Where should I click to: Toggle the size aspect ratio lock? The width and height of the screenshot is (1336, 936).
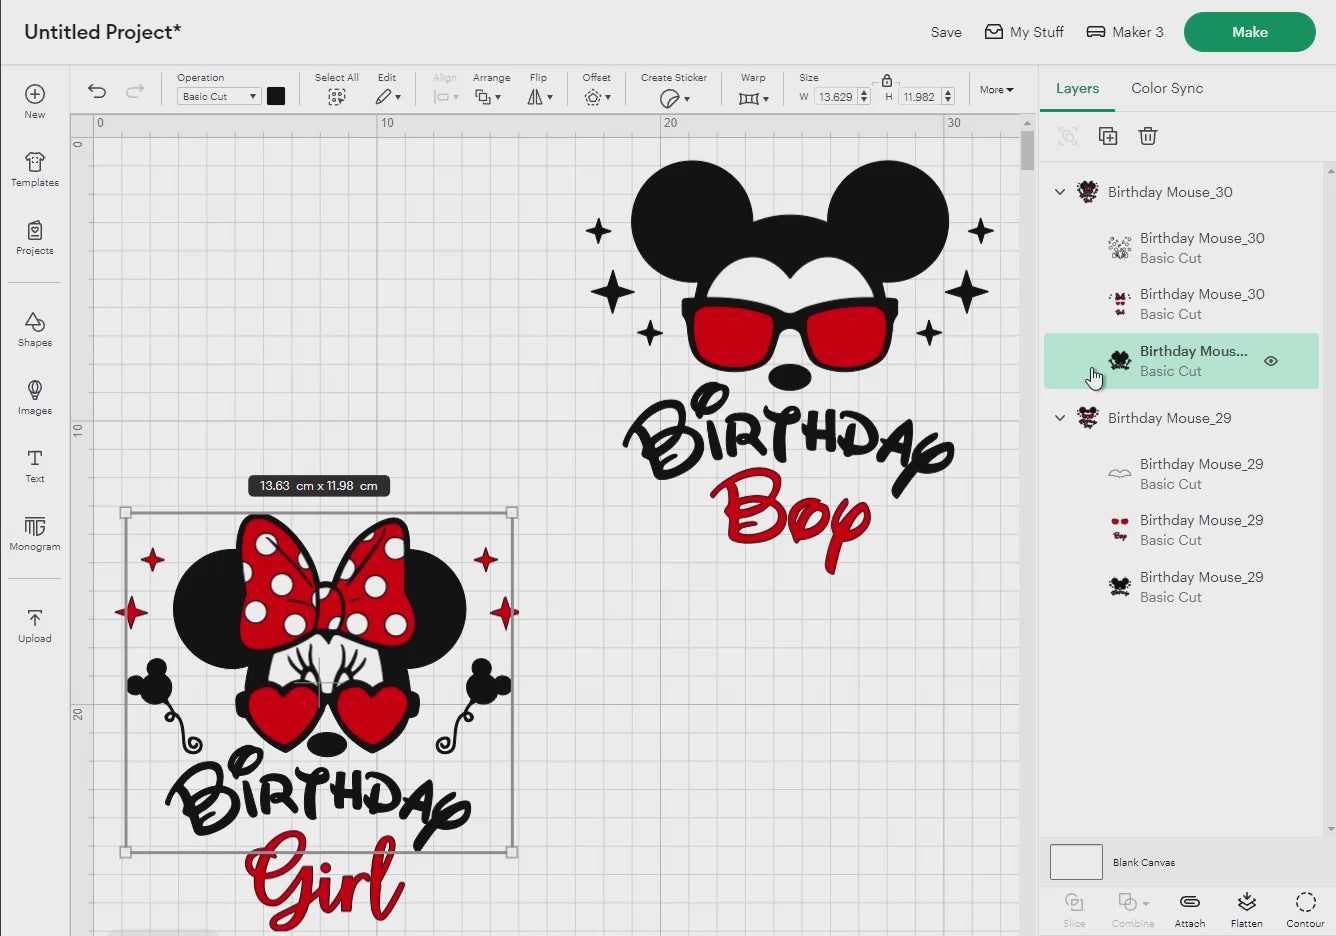tap(887, 80)
